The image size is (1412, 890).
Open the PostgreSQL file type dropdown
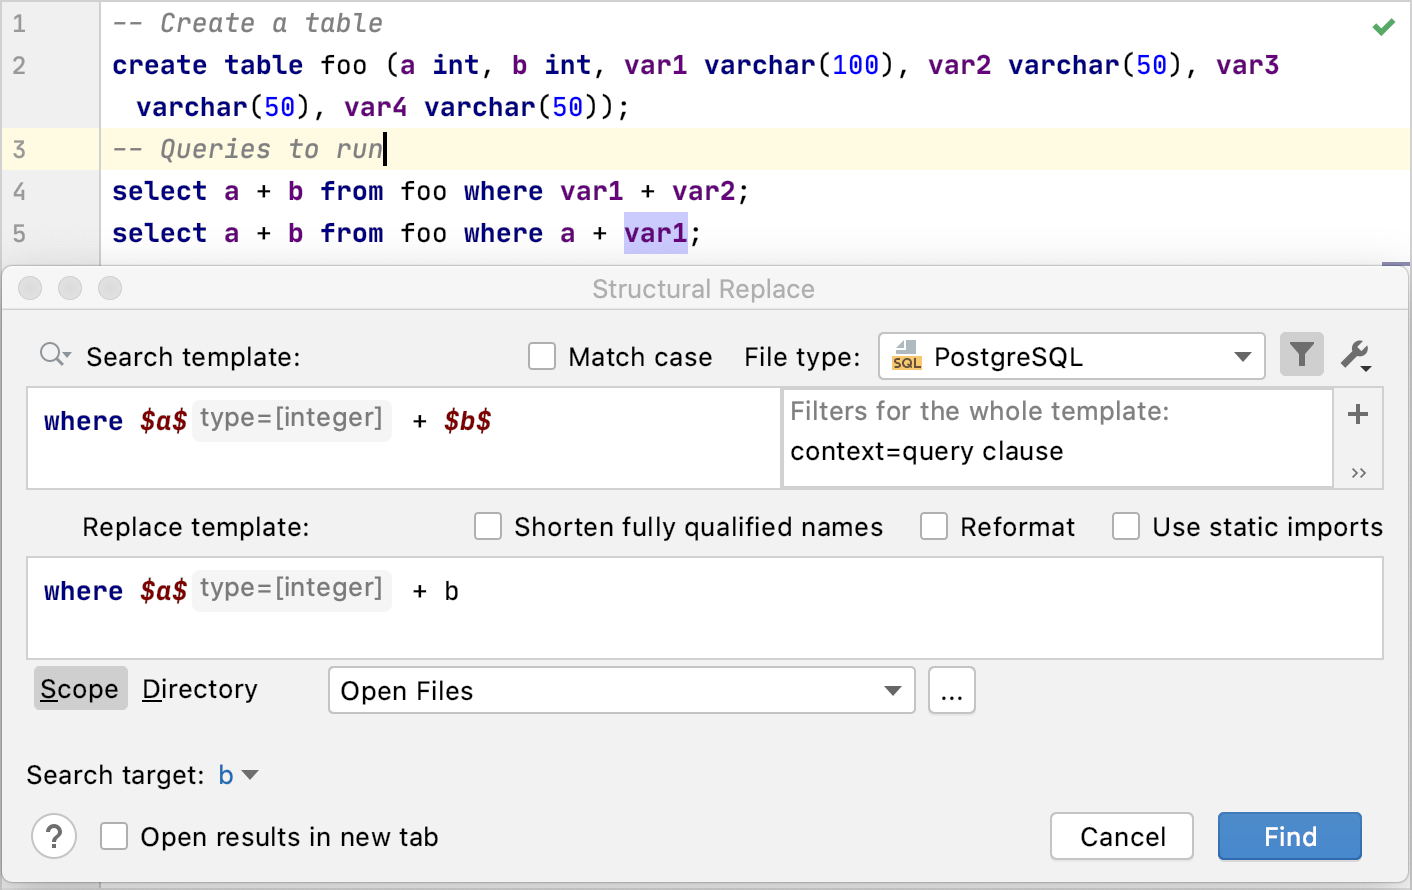click(1071, 357)
